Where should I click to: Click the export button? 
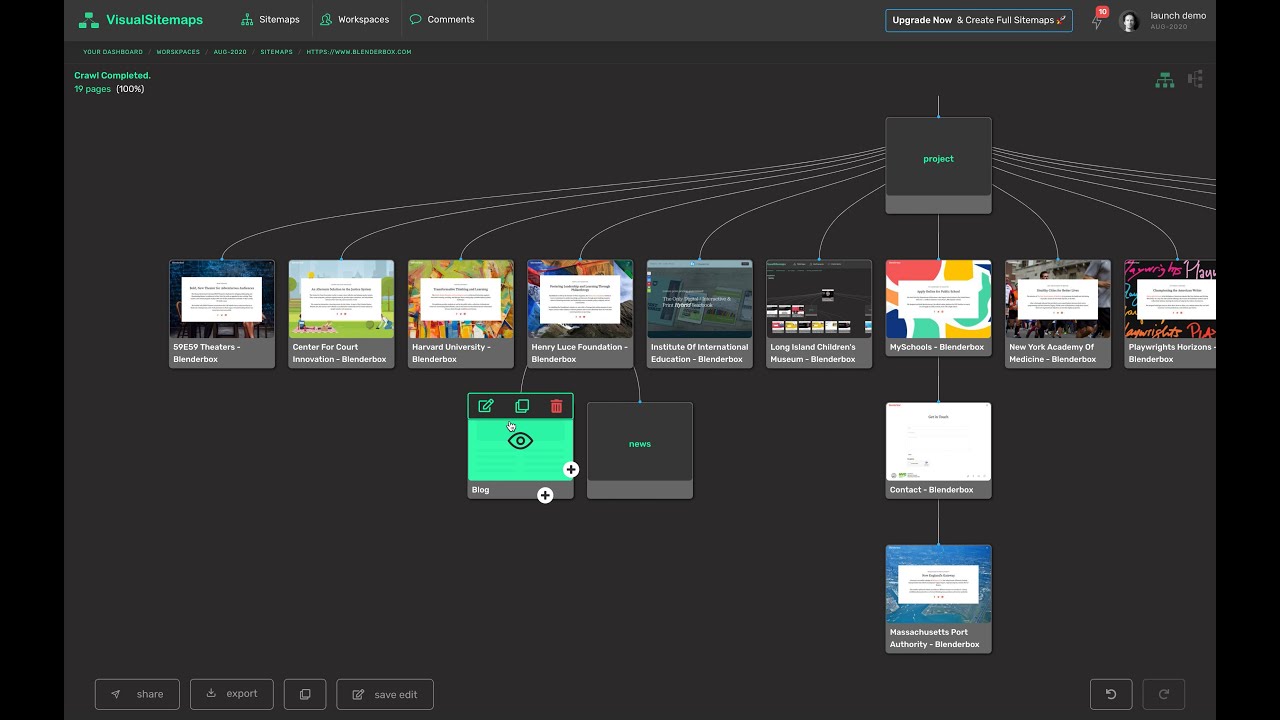232,694
